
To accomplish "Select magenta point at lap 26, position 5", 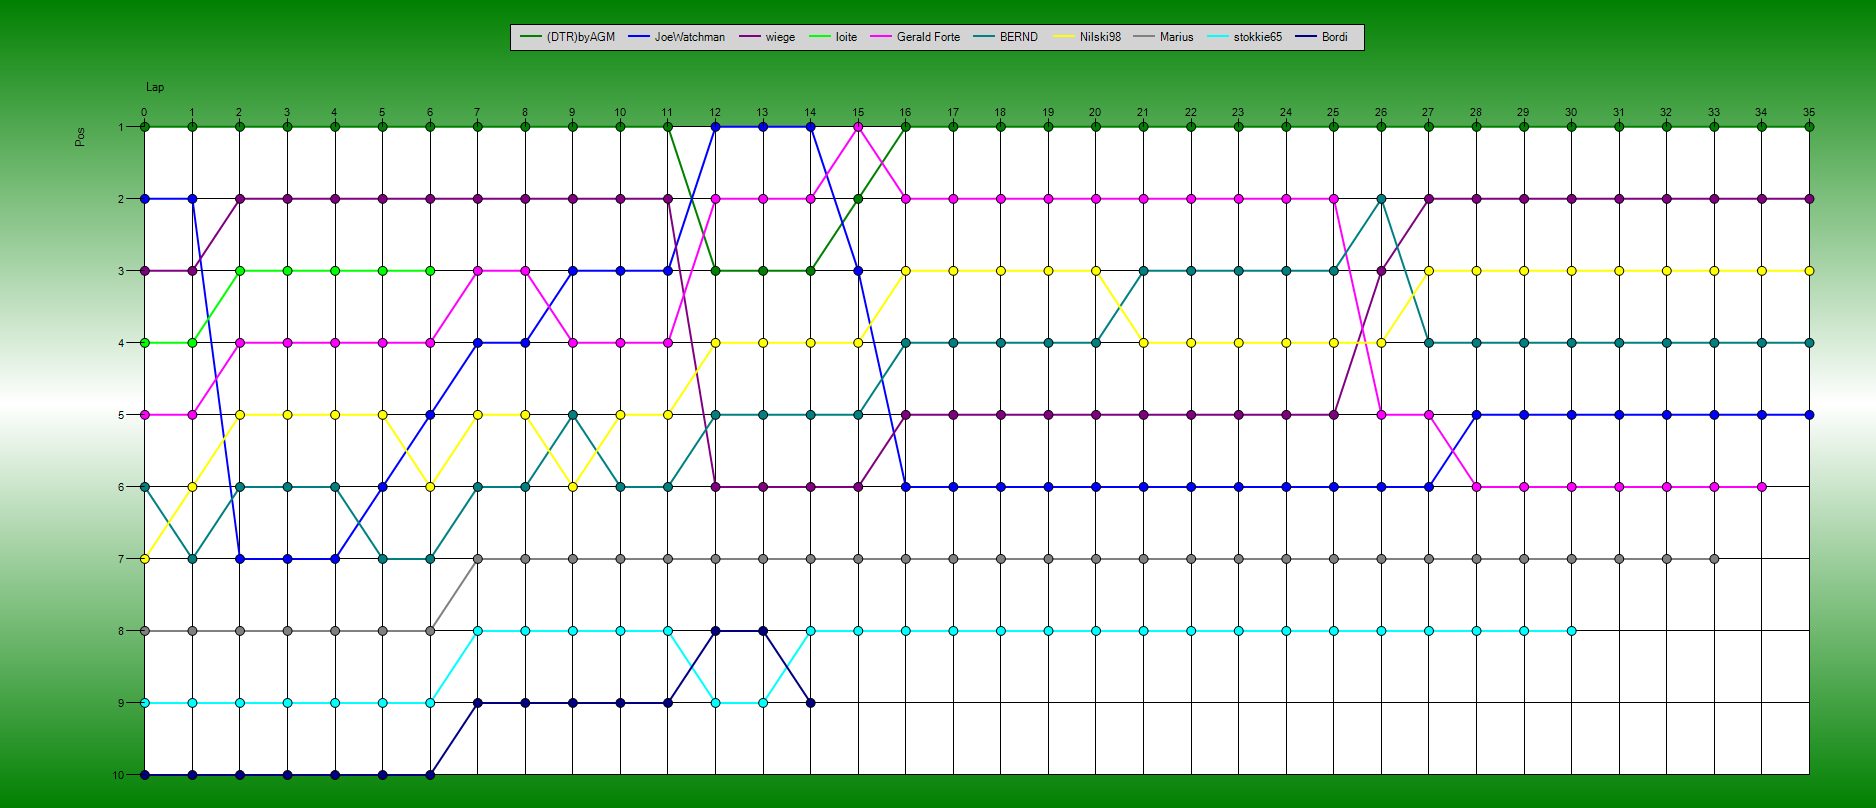I will click(x=1381, y=415).
